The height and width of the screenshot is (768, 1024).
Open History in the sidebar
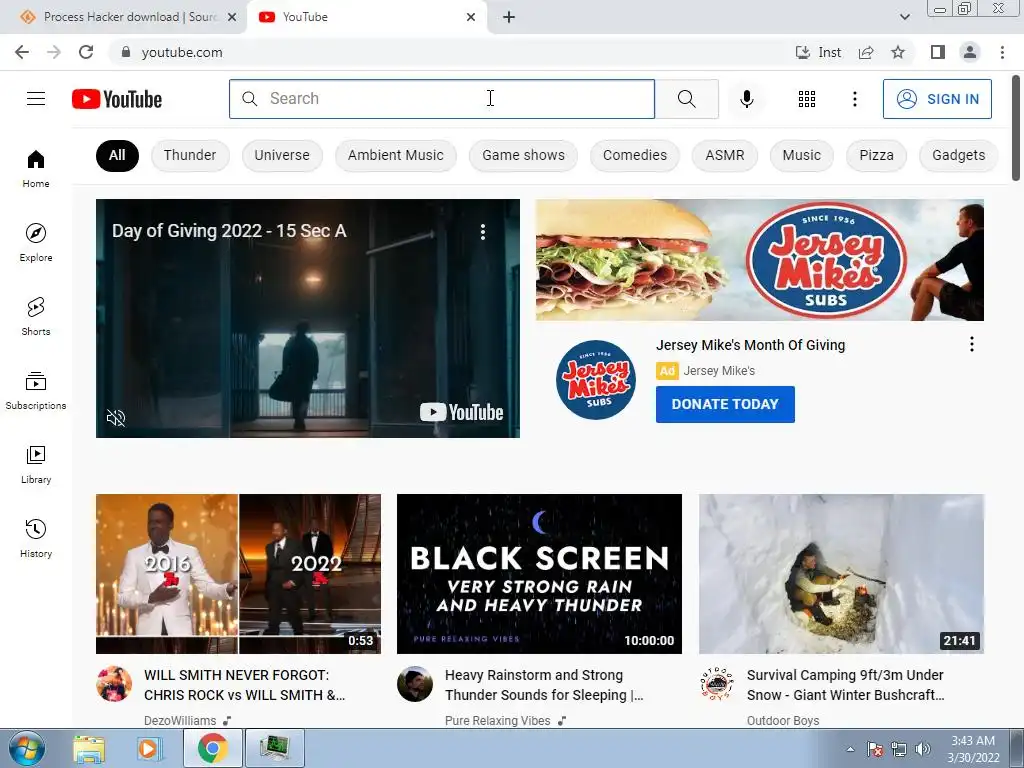(x=36, y=538)
